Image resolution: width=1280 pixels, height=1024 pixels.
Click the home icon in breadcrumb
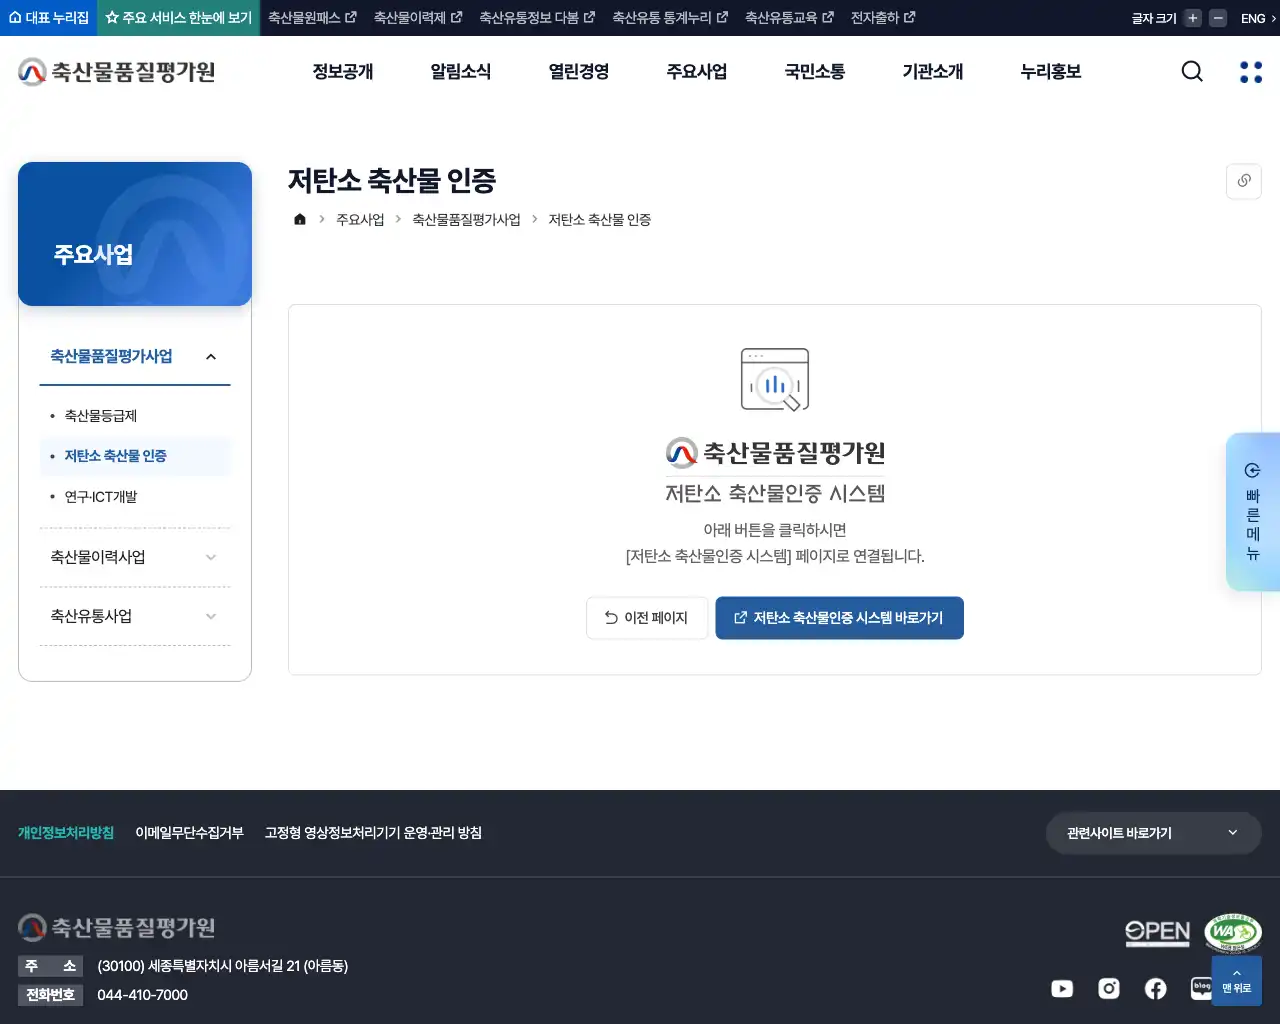pyautogui.click(x=299, y=219)
